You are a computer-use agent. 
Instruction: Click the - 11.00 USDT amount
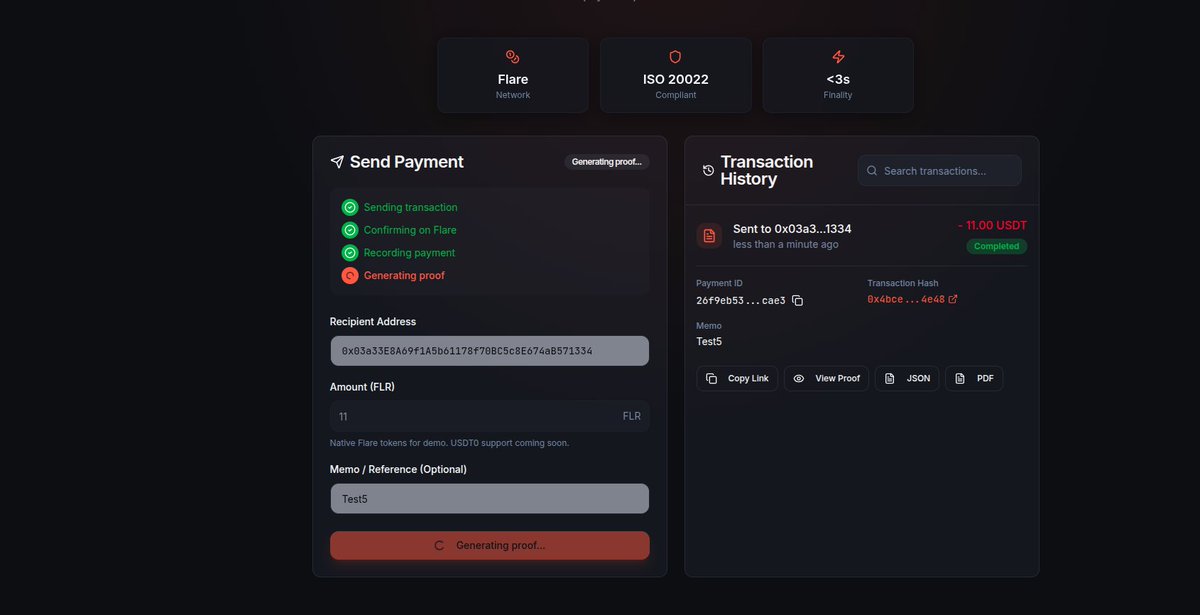(x=992, y=225)
